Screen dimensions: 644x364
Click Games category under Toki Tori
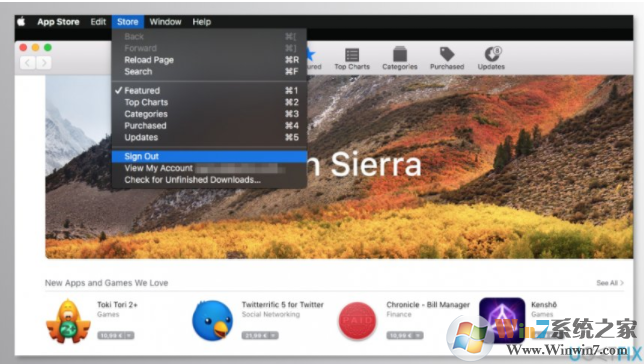point(108,315)
